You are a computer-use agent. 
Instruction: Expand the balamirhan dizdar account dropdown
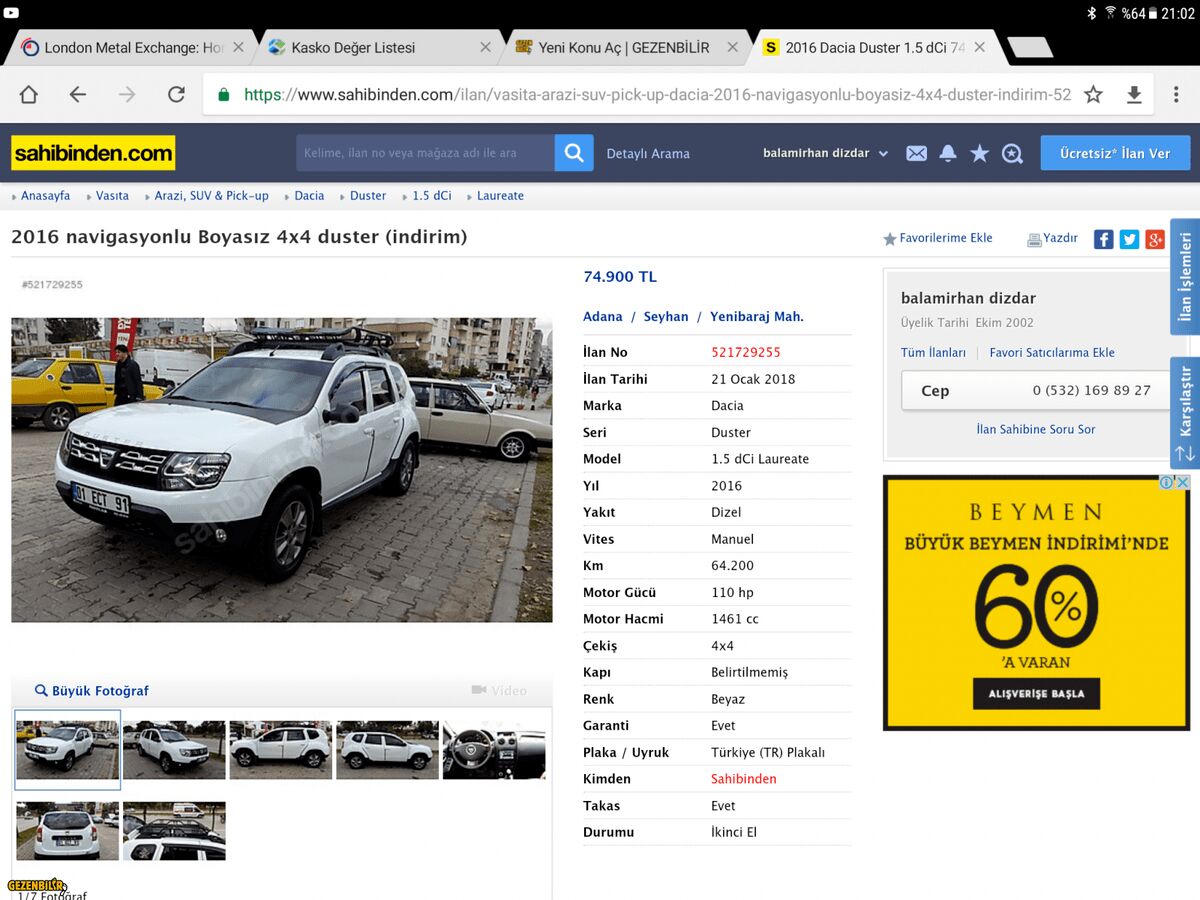click(824, 153)
